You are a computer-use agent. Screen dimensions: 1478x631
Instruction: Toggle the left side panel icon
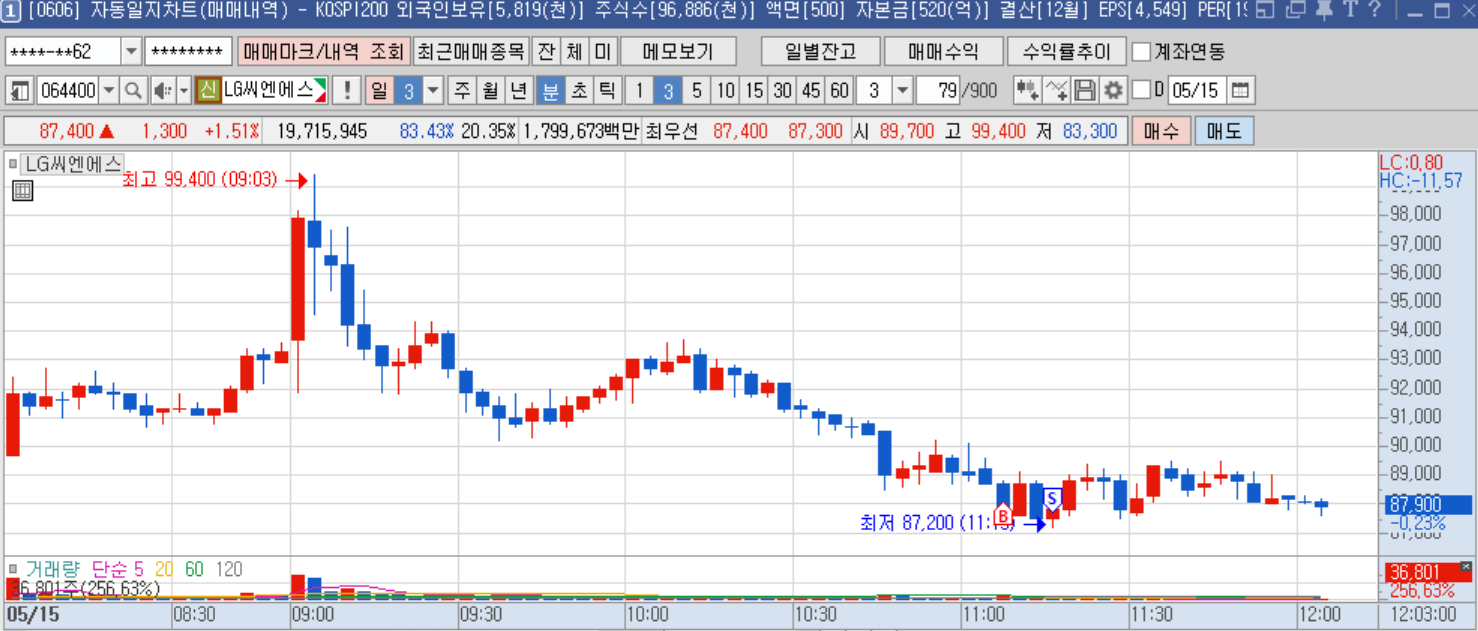19,91
